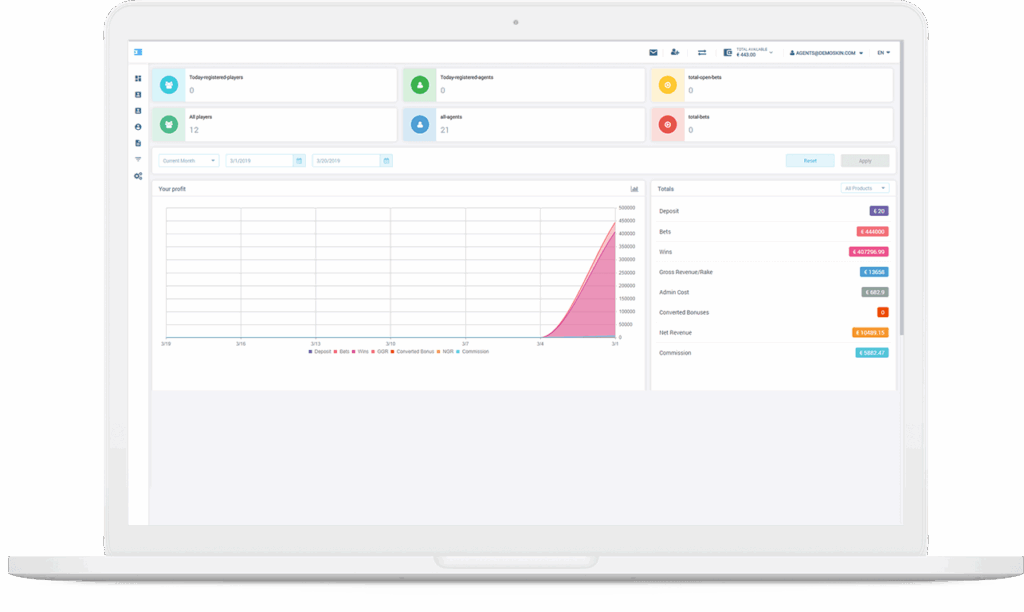
Task: Click the Reset button
Action: click(810, 160)
